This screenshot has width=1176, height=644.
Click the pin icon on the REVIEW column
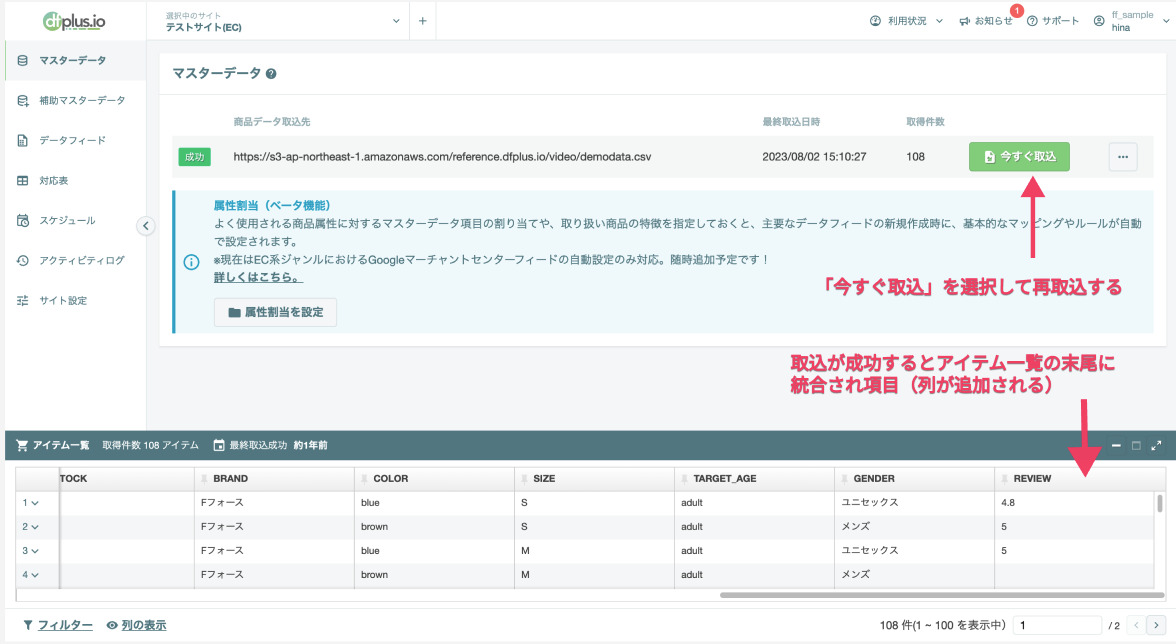[1005, 478]
